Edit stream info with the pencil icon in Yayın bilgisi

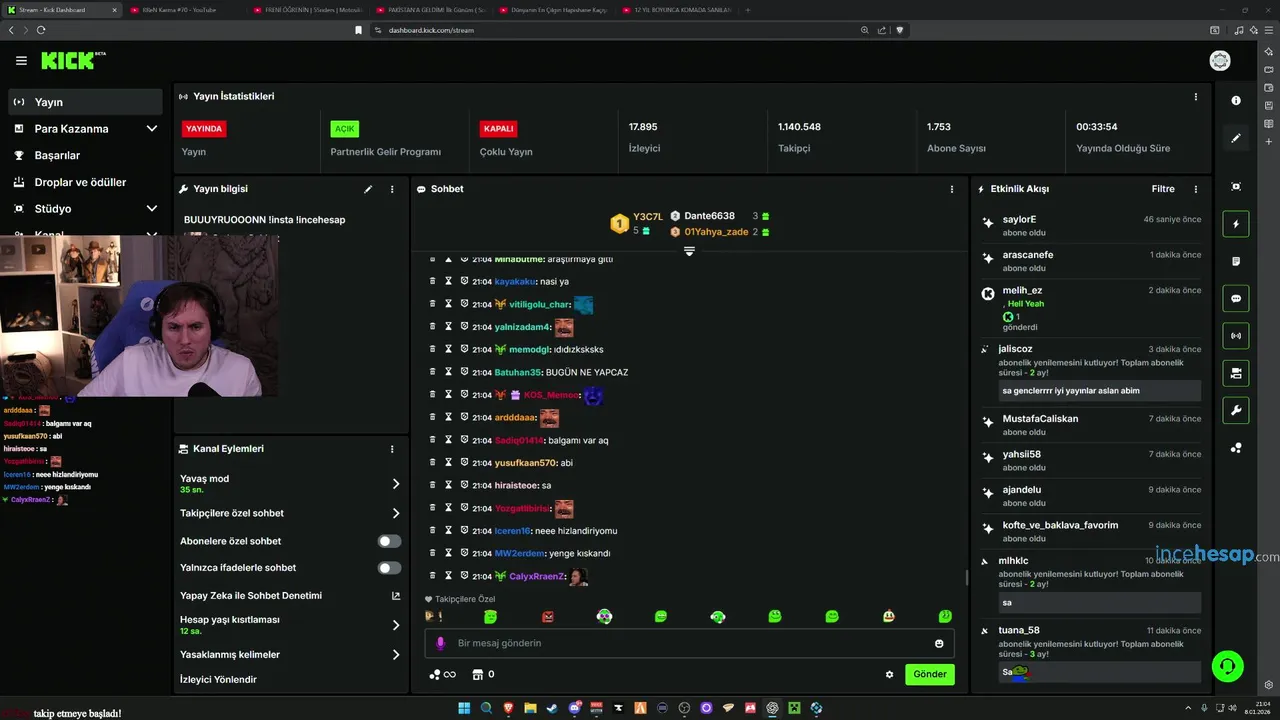point(368,189)
